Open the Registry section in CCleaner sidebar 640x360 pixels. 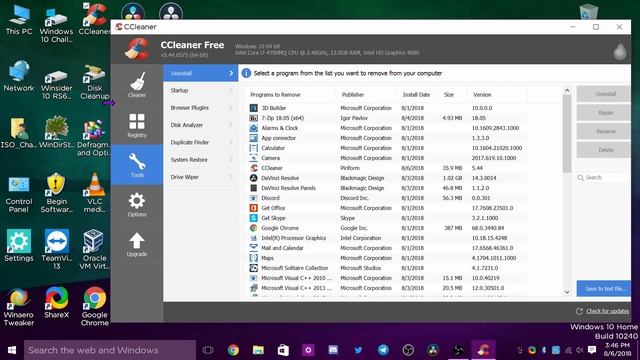point(137,125)
